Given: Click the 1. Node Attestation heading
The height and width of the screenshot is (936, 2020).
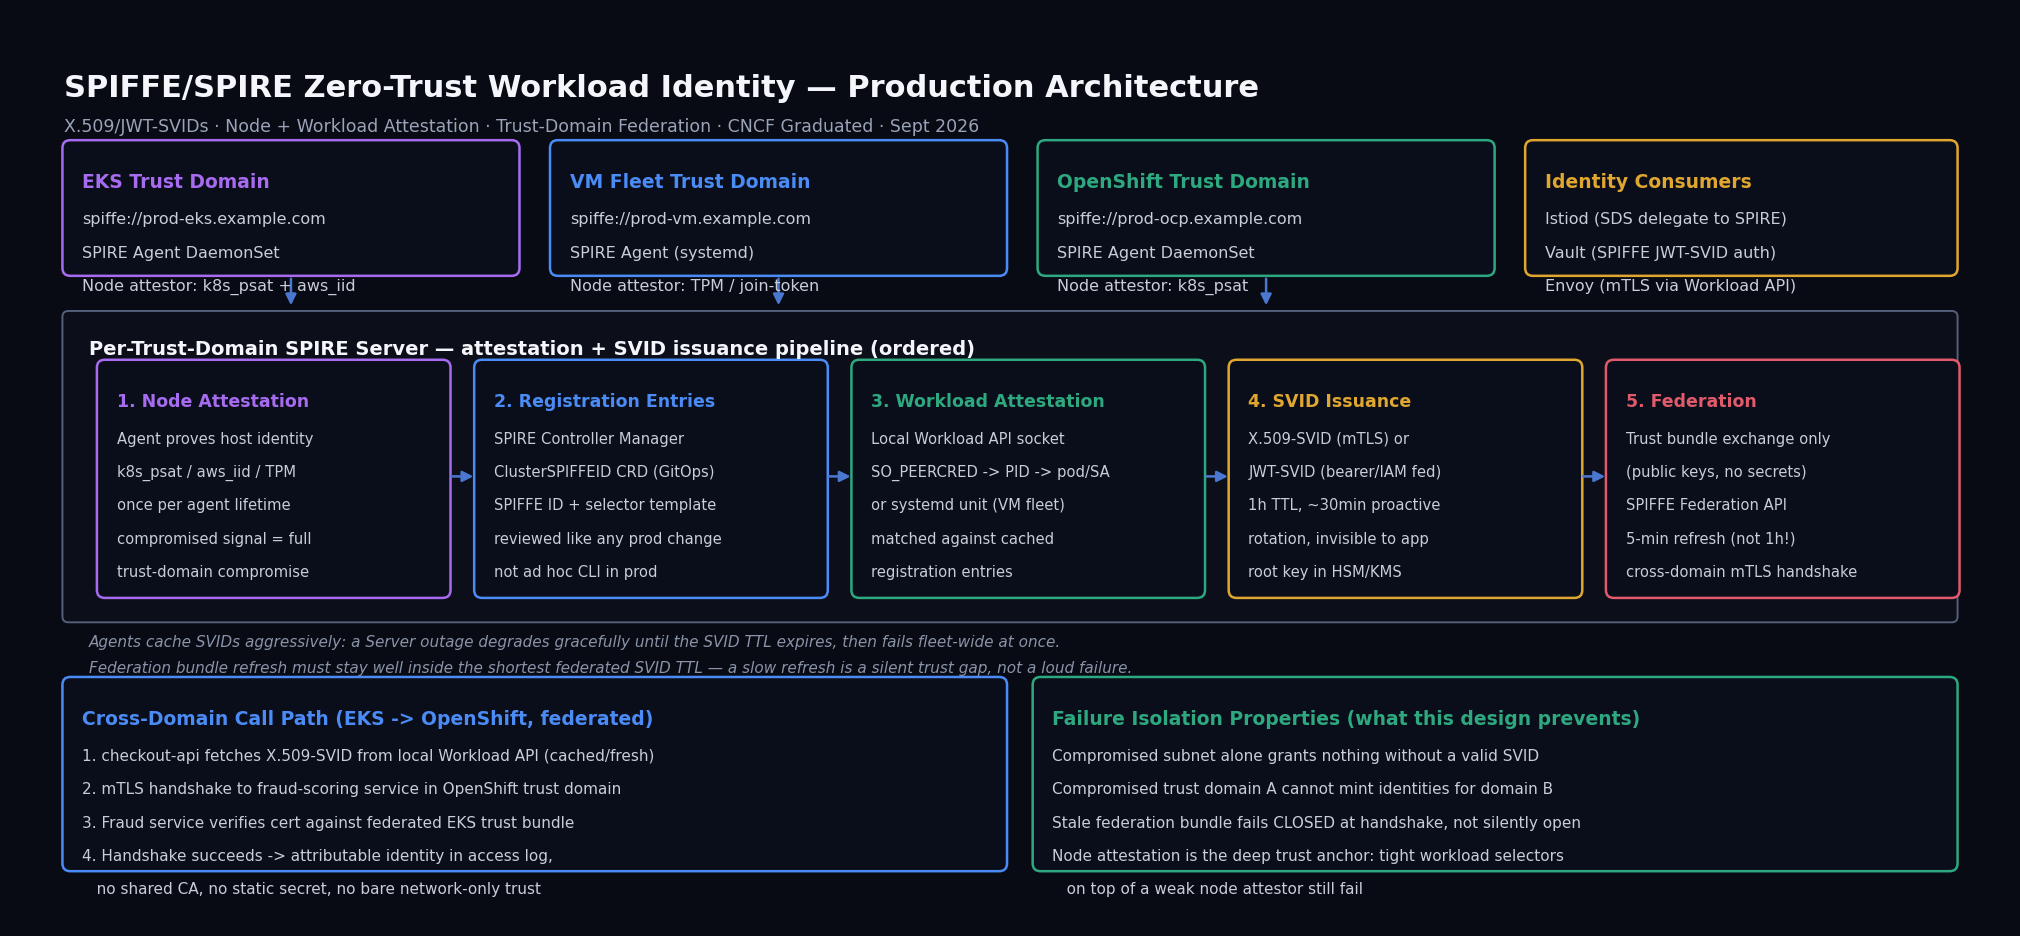Looking at the screenshot, I should tap(213, 401).
